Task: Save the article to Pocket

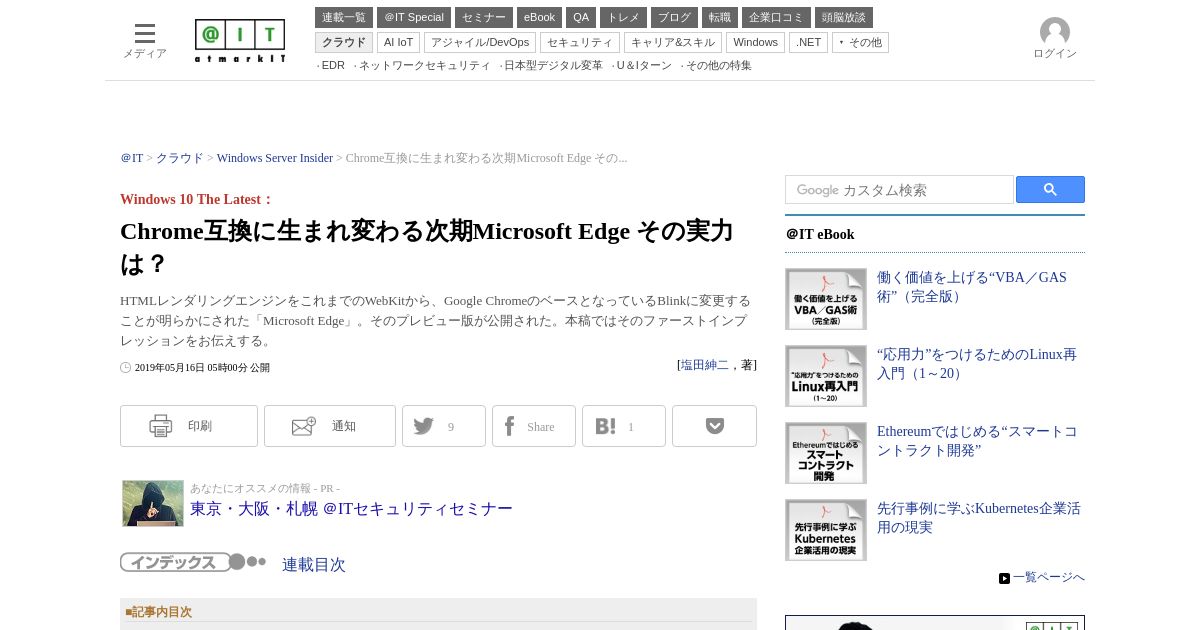Action: [x=714, y=426]
